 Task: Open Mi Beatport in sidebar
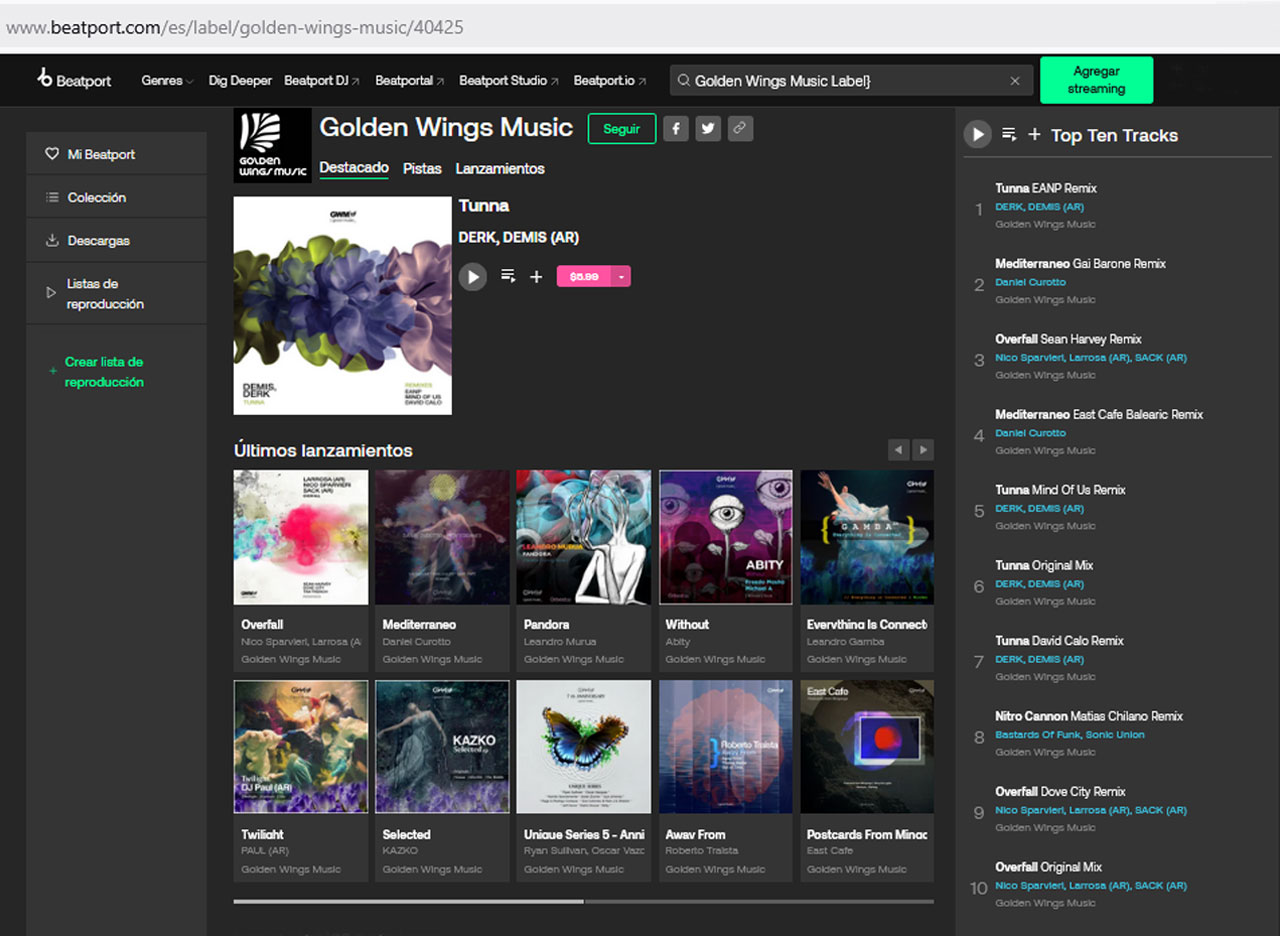(x=116, y=154)
